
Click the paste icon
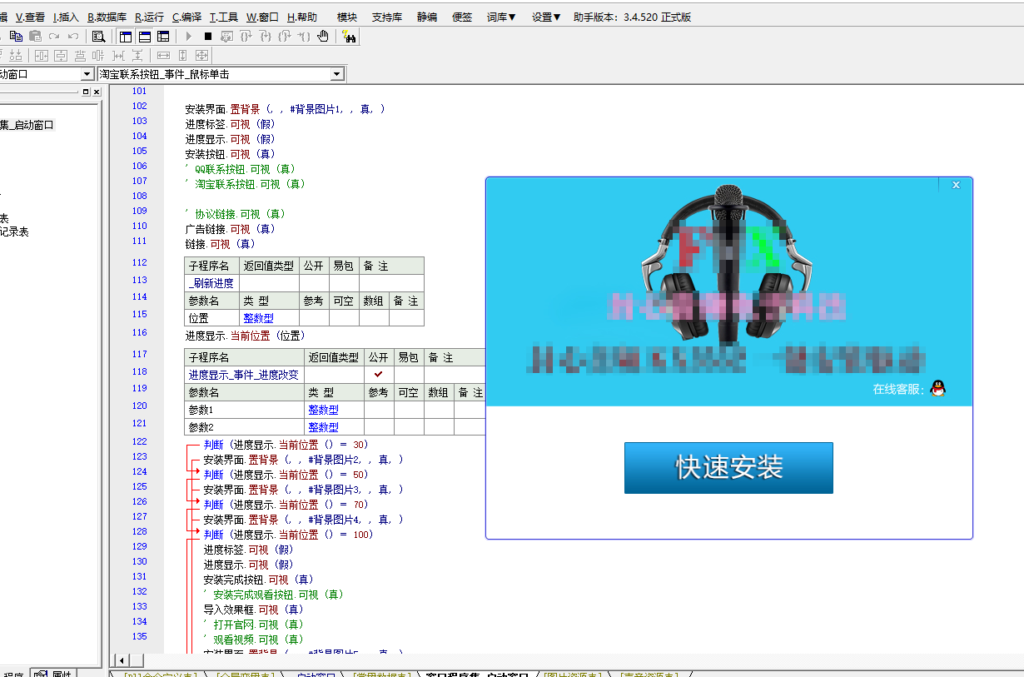point(34,36)
